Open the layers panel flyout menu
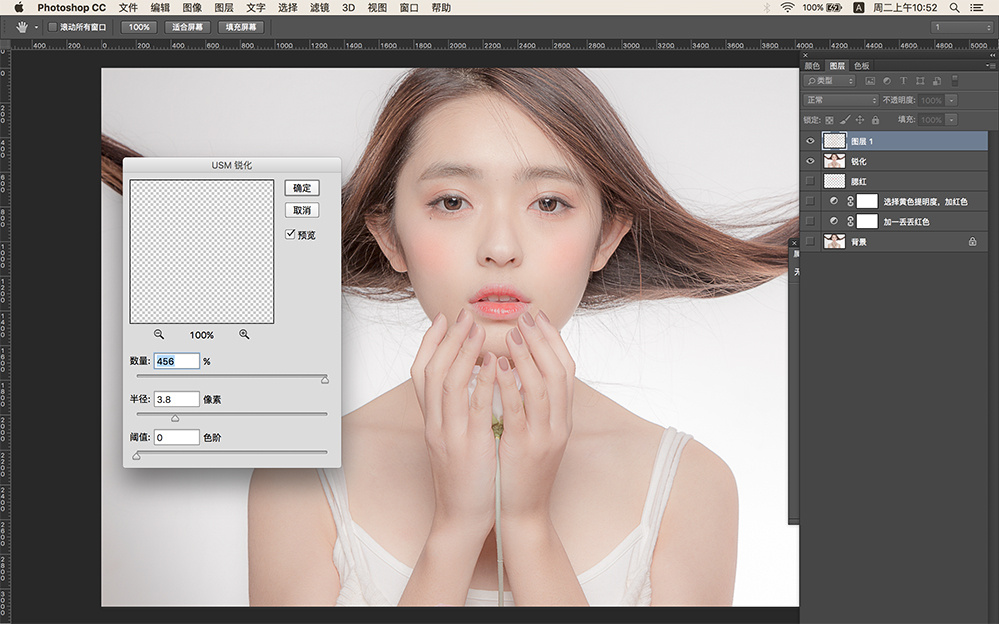Image resolution: width=999 pixels, height=624 pixels. pyautogui.click(x=990, y=66)
